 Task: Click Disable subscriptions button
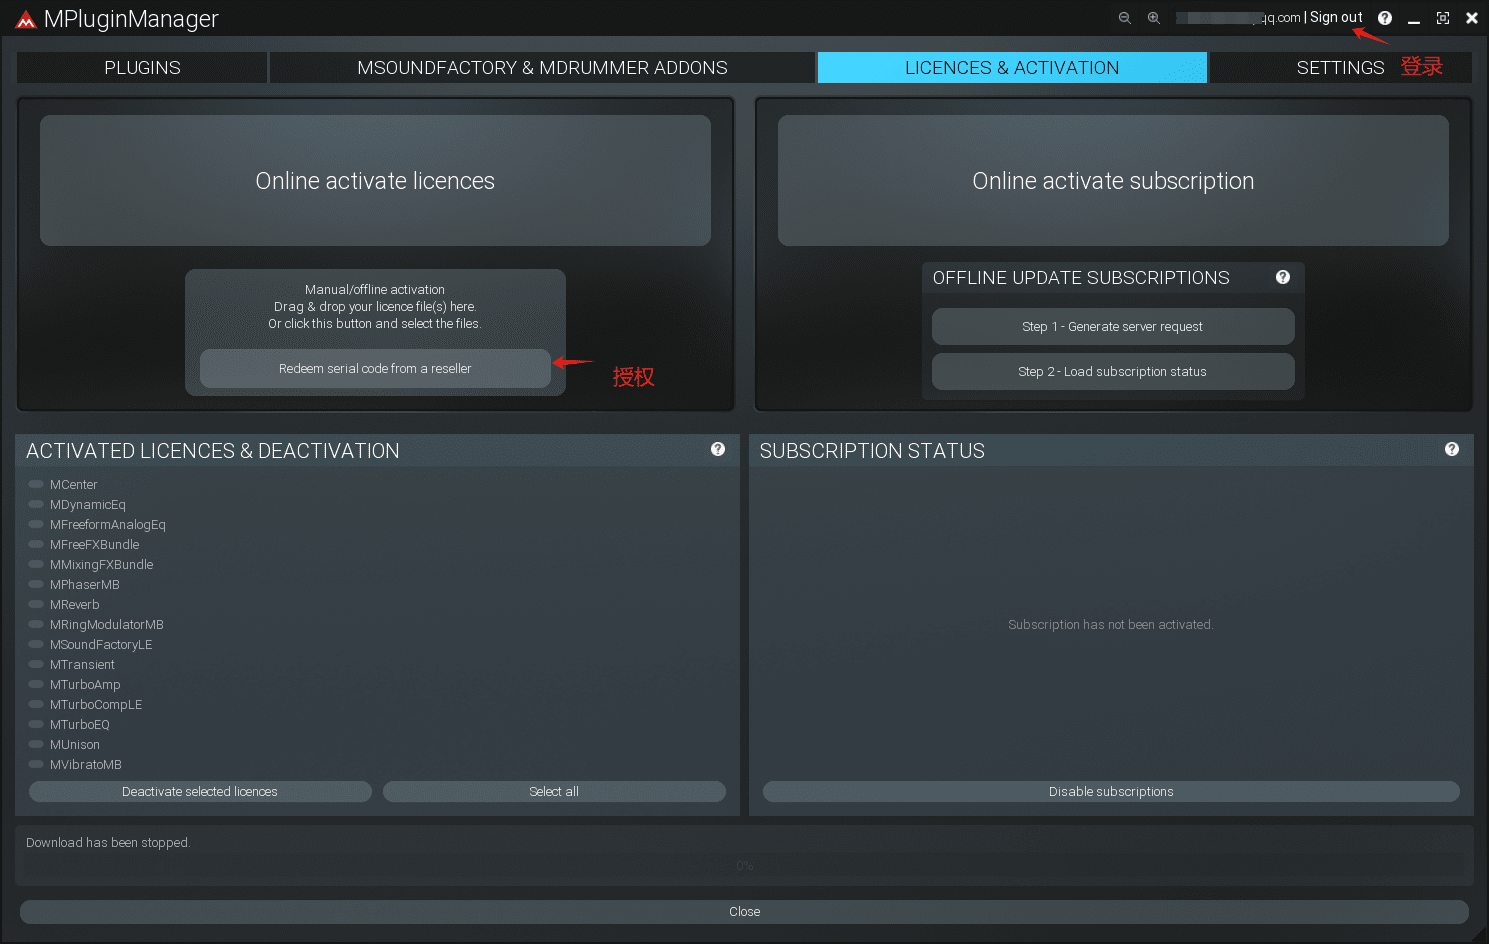click(x=1111, y=791)
